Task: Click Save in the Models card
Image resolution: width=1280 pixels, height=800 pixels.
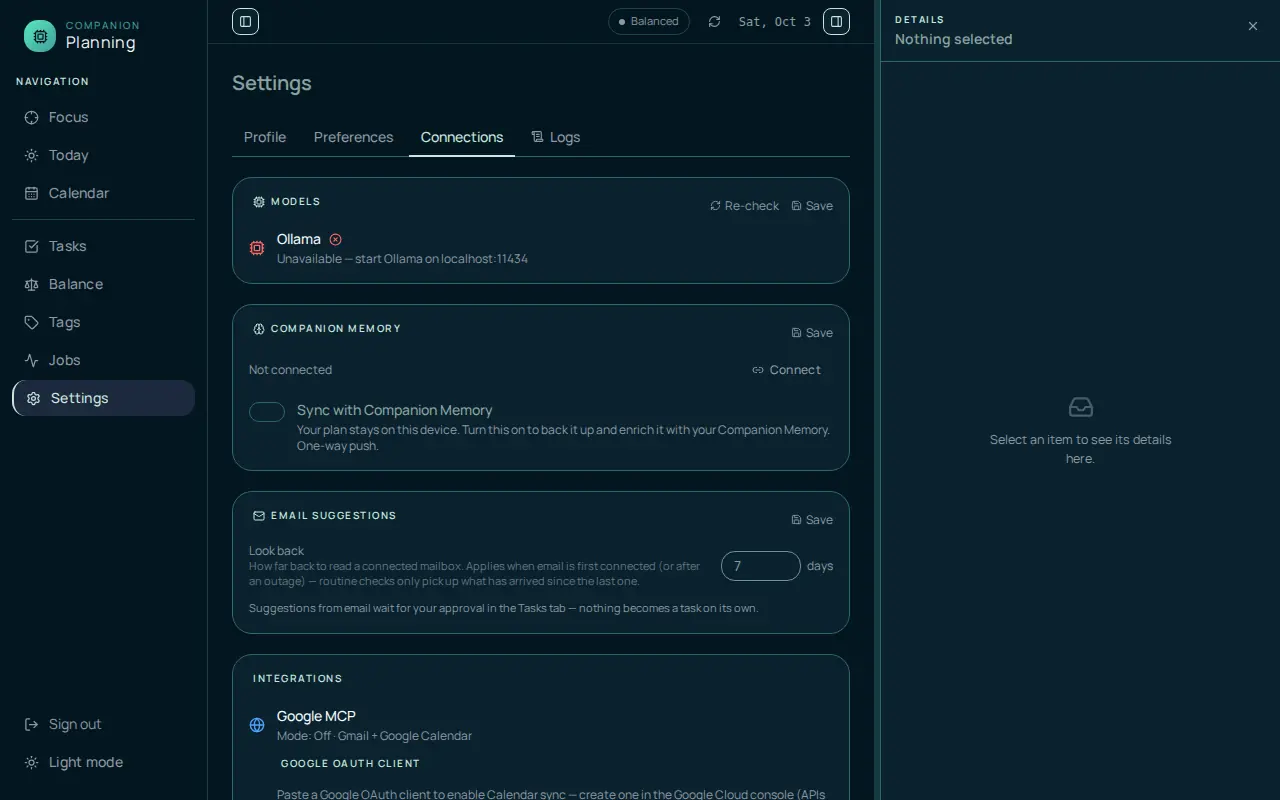Action: pos(812,206)
